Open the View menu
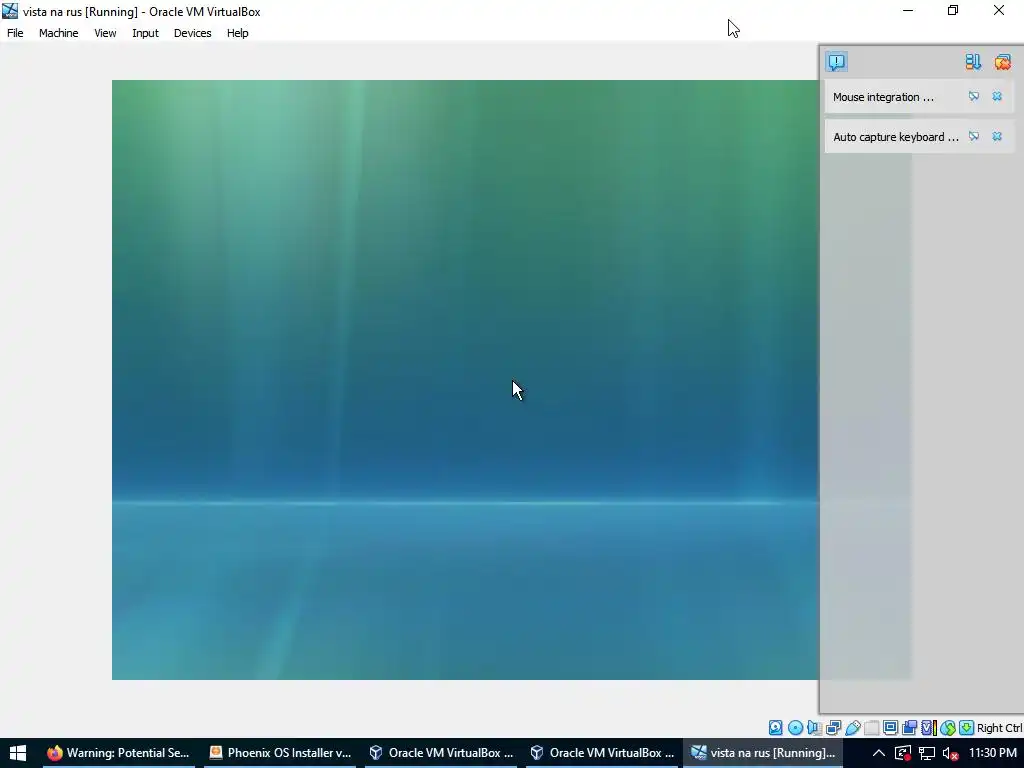The width and height of the screenshot is (1024, 768). pyautogui.click(x=105, y=33)
